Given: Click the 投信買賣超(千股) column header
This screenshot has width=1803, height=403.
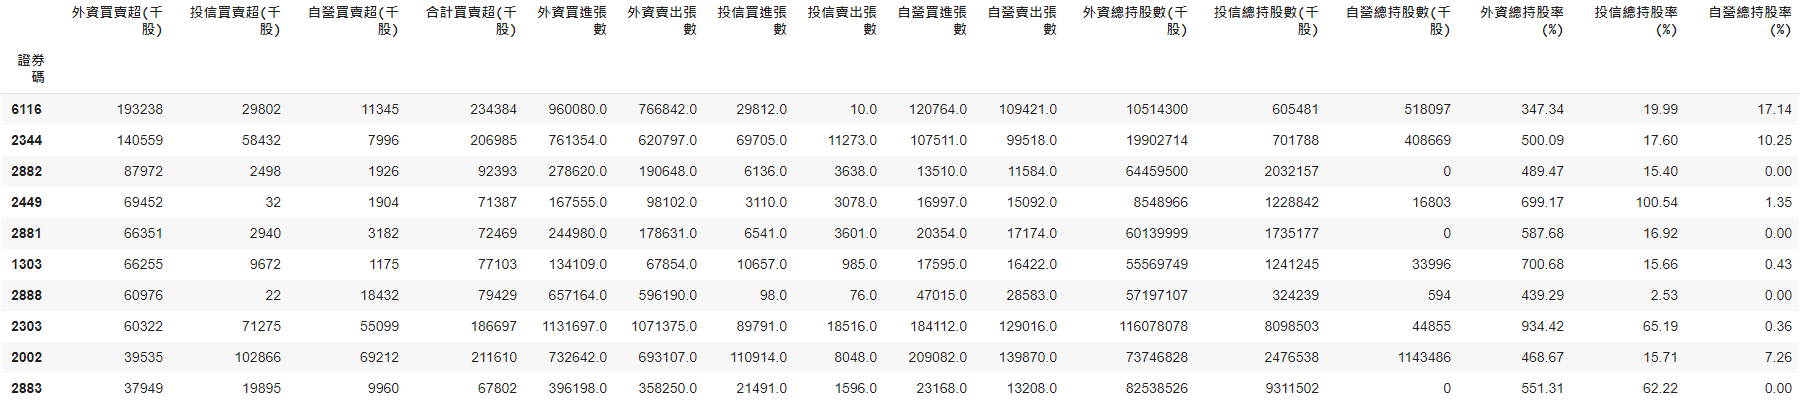Looking at the screenshot, I should coord(235,21).
